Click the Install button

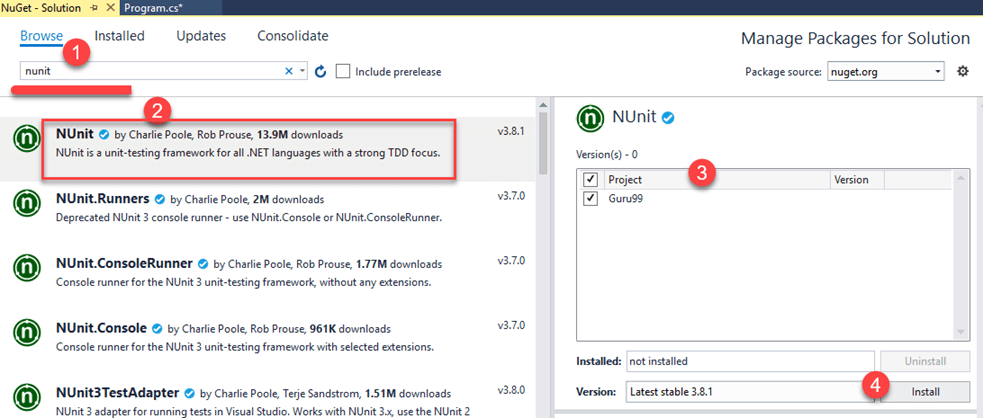tap(926, 391)
